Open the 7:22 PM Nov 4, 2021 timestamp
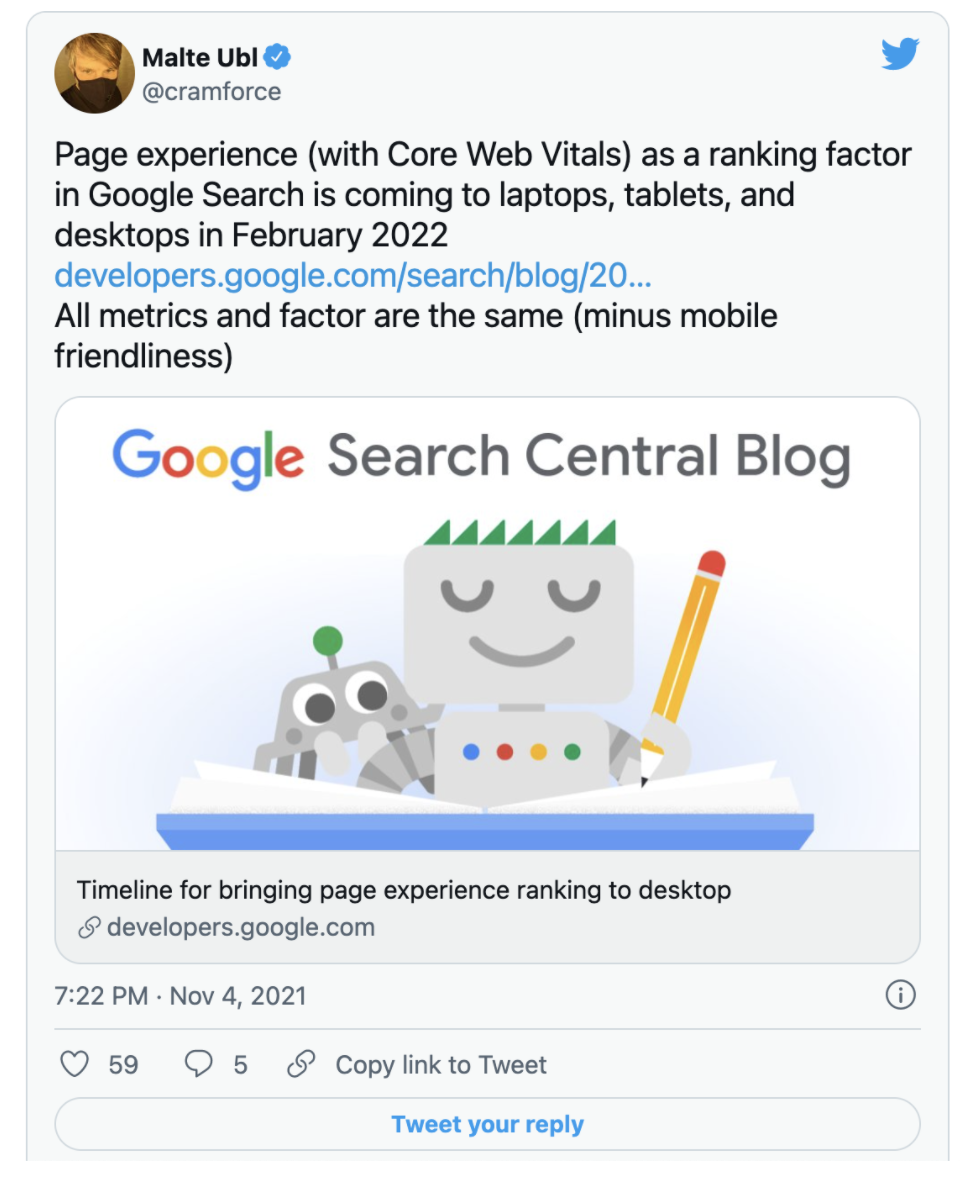The width and height of the screenshot is (970, 1186). click(x=180, y=996)
